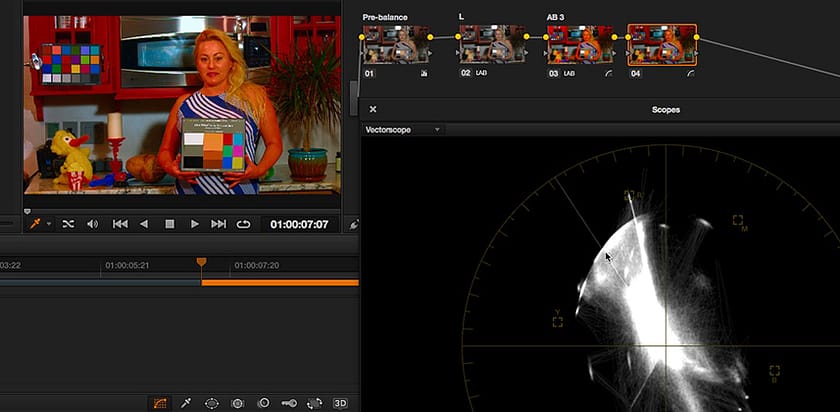This screenshot has height=412, width=840.
Task: Mute audio with the speaker icon
Action: click(x=93, y=224)
